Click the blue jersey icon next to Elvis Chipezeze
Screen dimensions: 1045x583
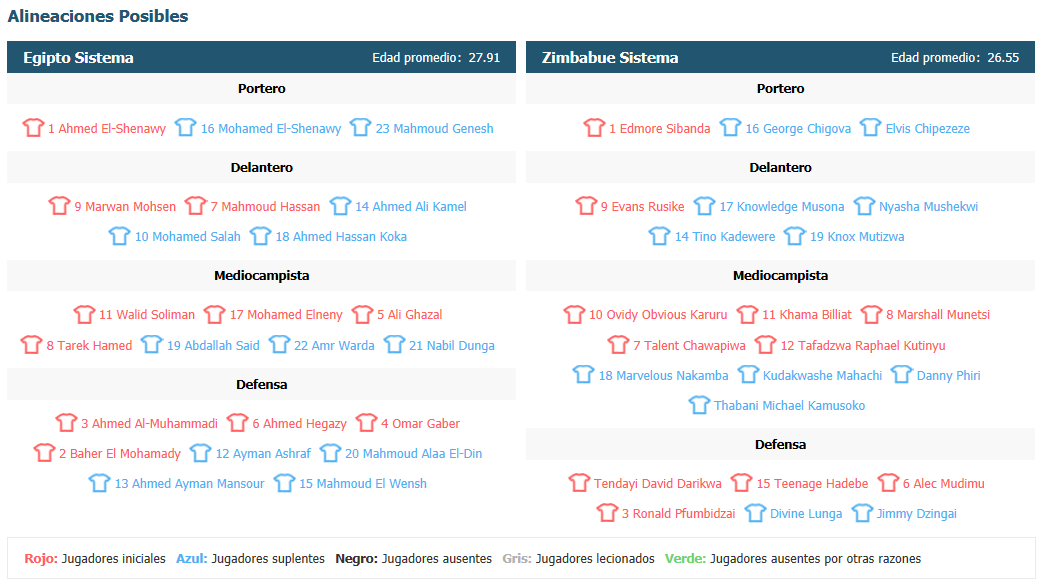[870, 127]
